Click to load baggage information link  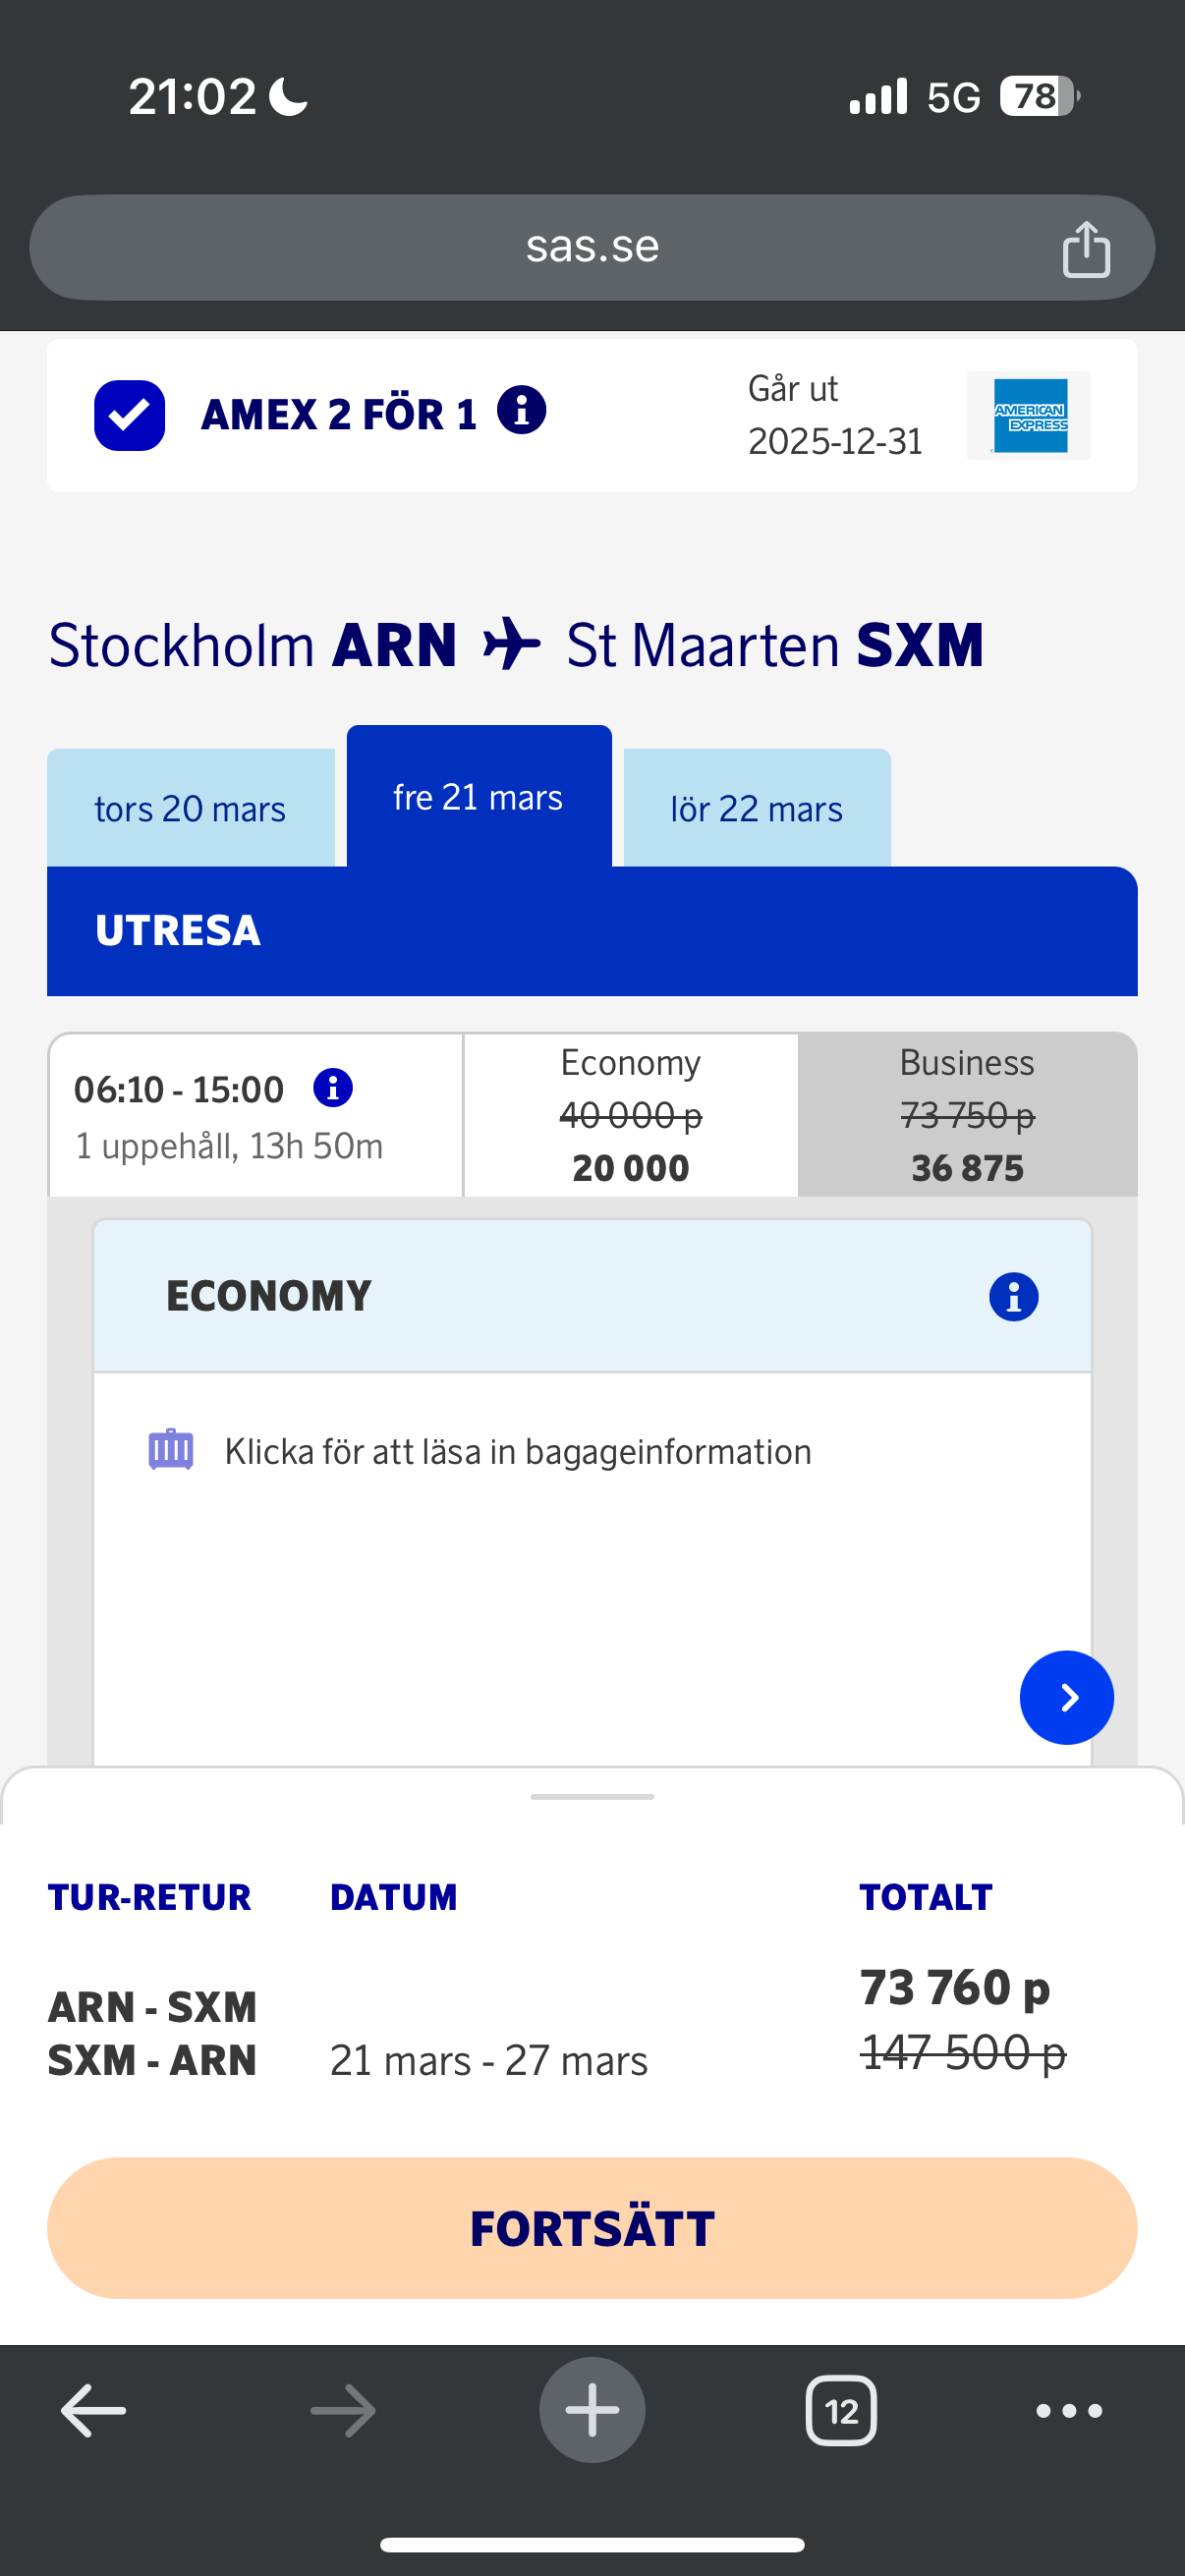click(x=517, y=1452)
